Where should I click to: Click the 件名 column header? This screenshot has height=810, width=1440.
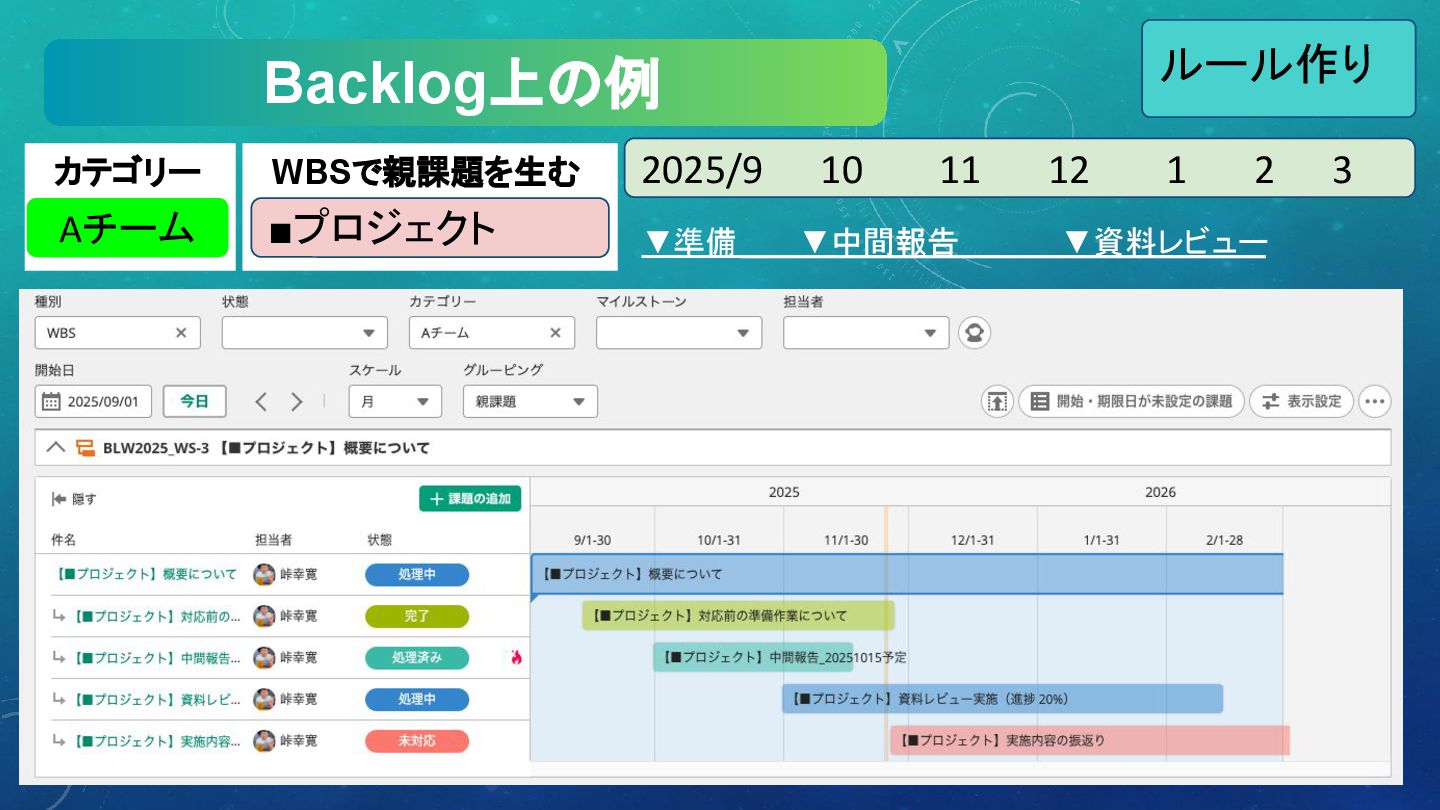click(x=63, y=540)
